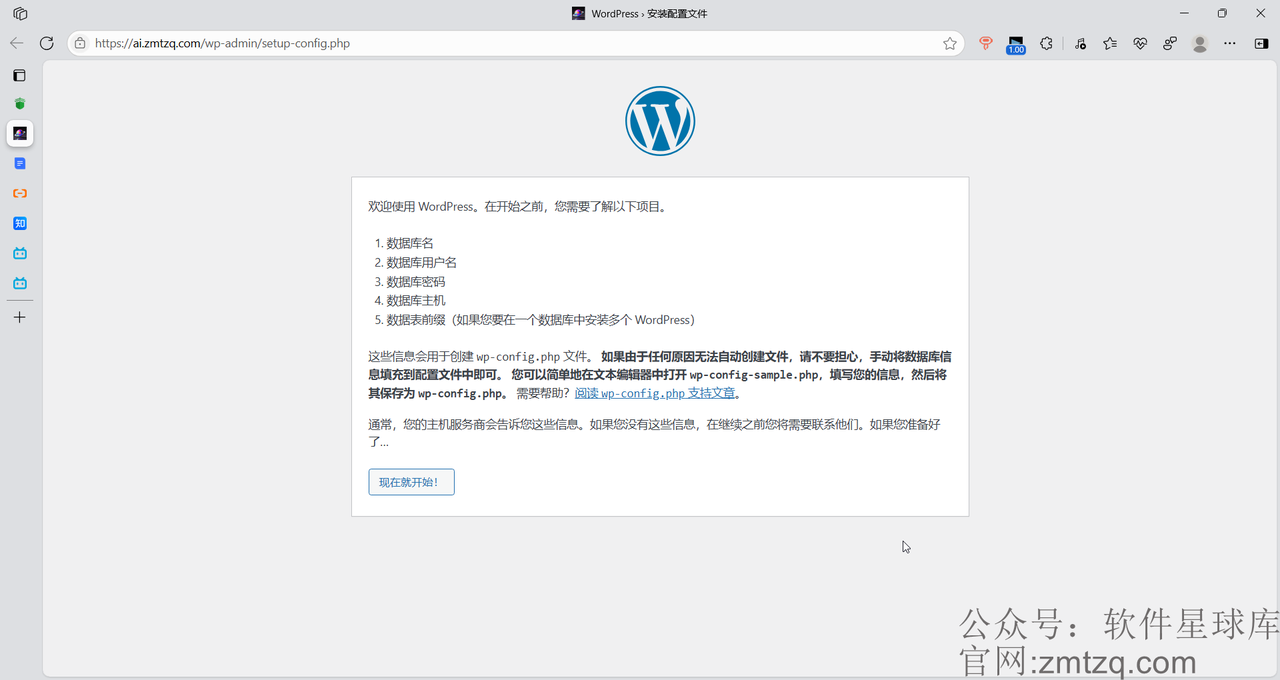Click list item 数据库密码
1280x680 pixels.
[x=416, y=282]
